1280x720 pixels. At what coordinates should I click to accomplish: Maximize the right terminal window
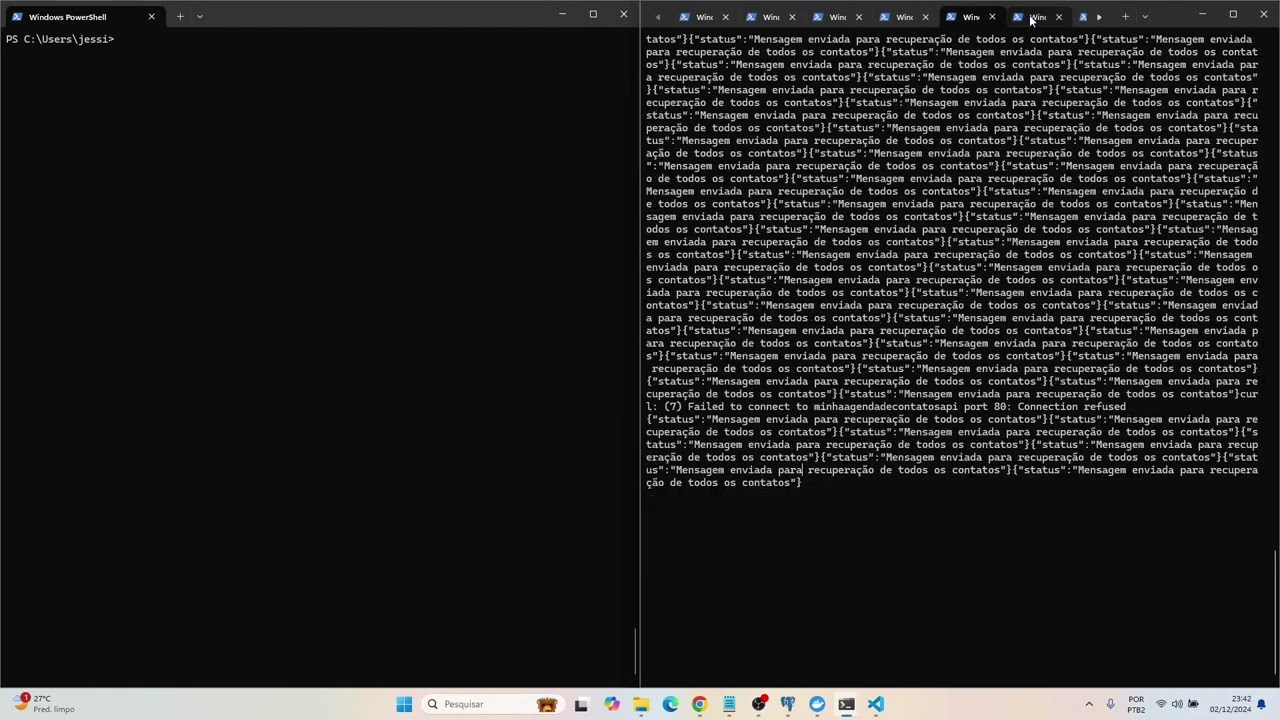(x=1233, y=14)
